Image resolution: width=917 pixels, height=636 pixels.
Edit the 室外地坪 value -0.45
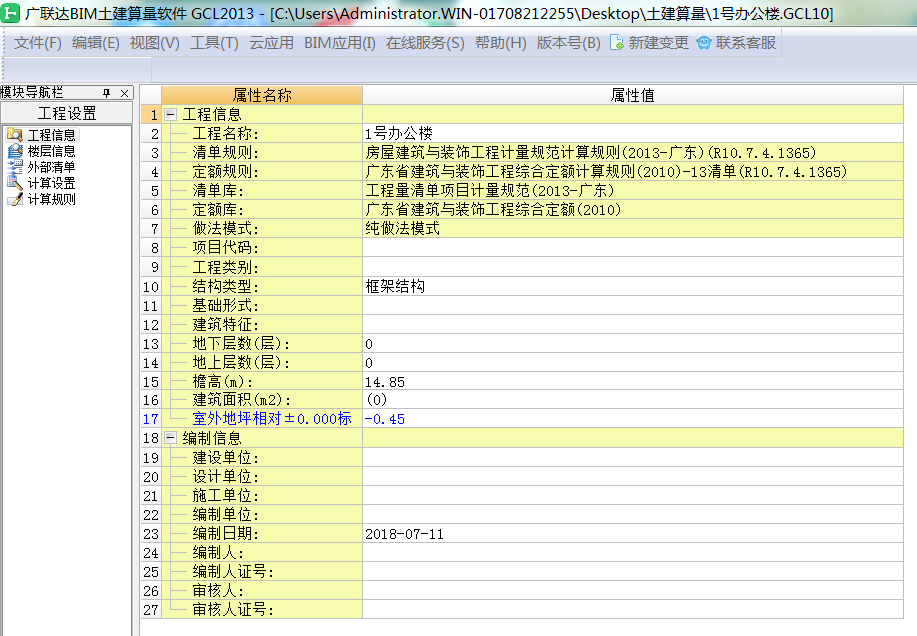[633, 419]
